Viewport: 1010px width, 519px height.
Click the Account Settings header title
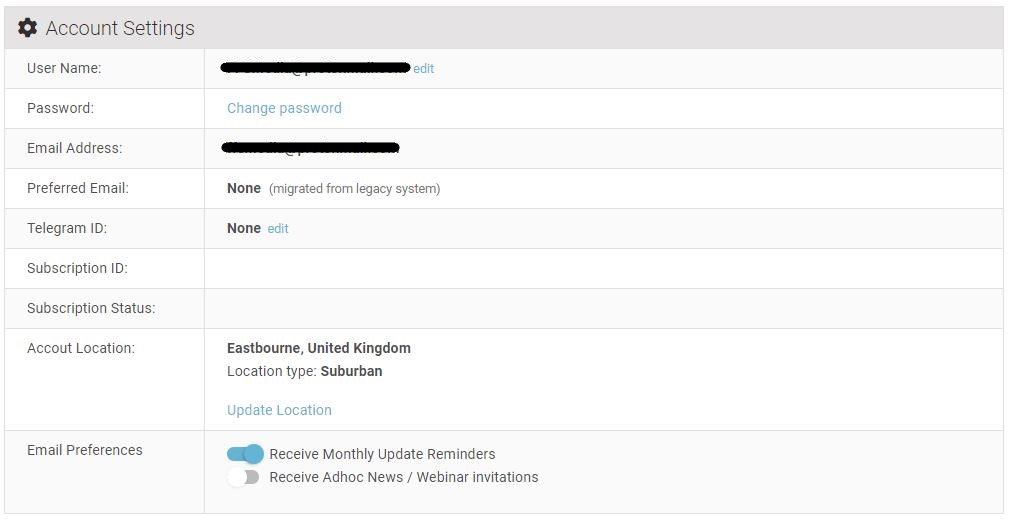120,28
